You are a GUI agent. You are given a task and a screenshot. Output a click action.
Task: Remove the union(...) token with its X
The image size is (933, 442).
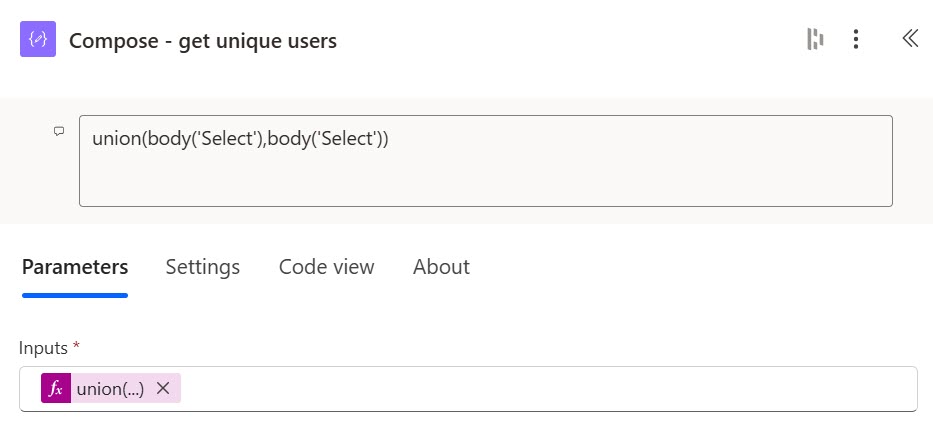pyautogui.click(x=163, y=389)
